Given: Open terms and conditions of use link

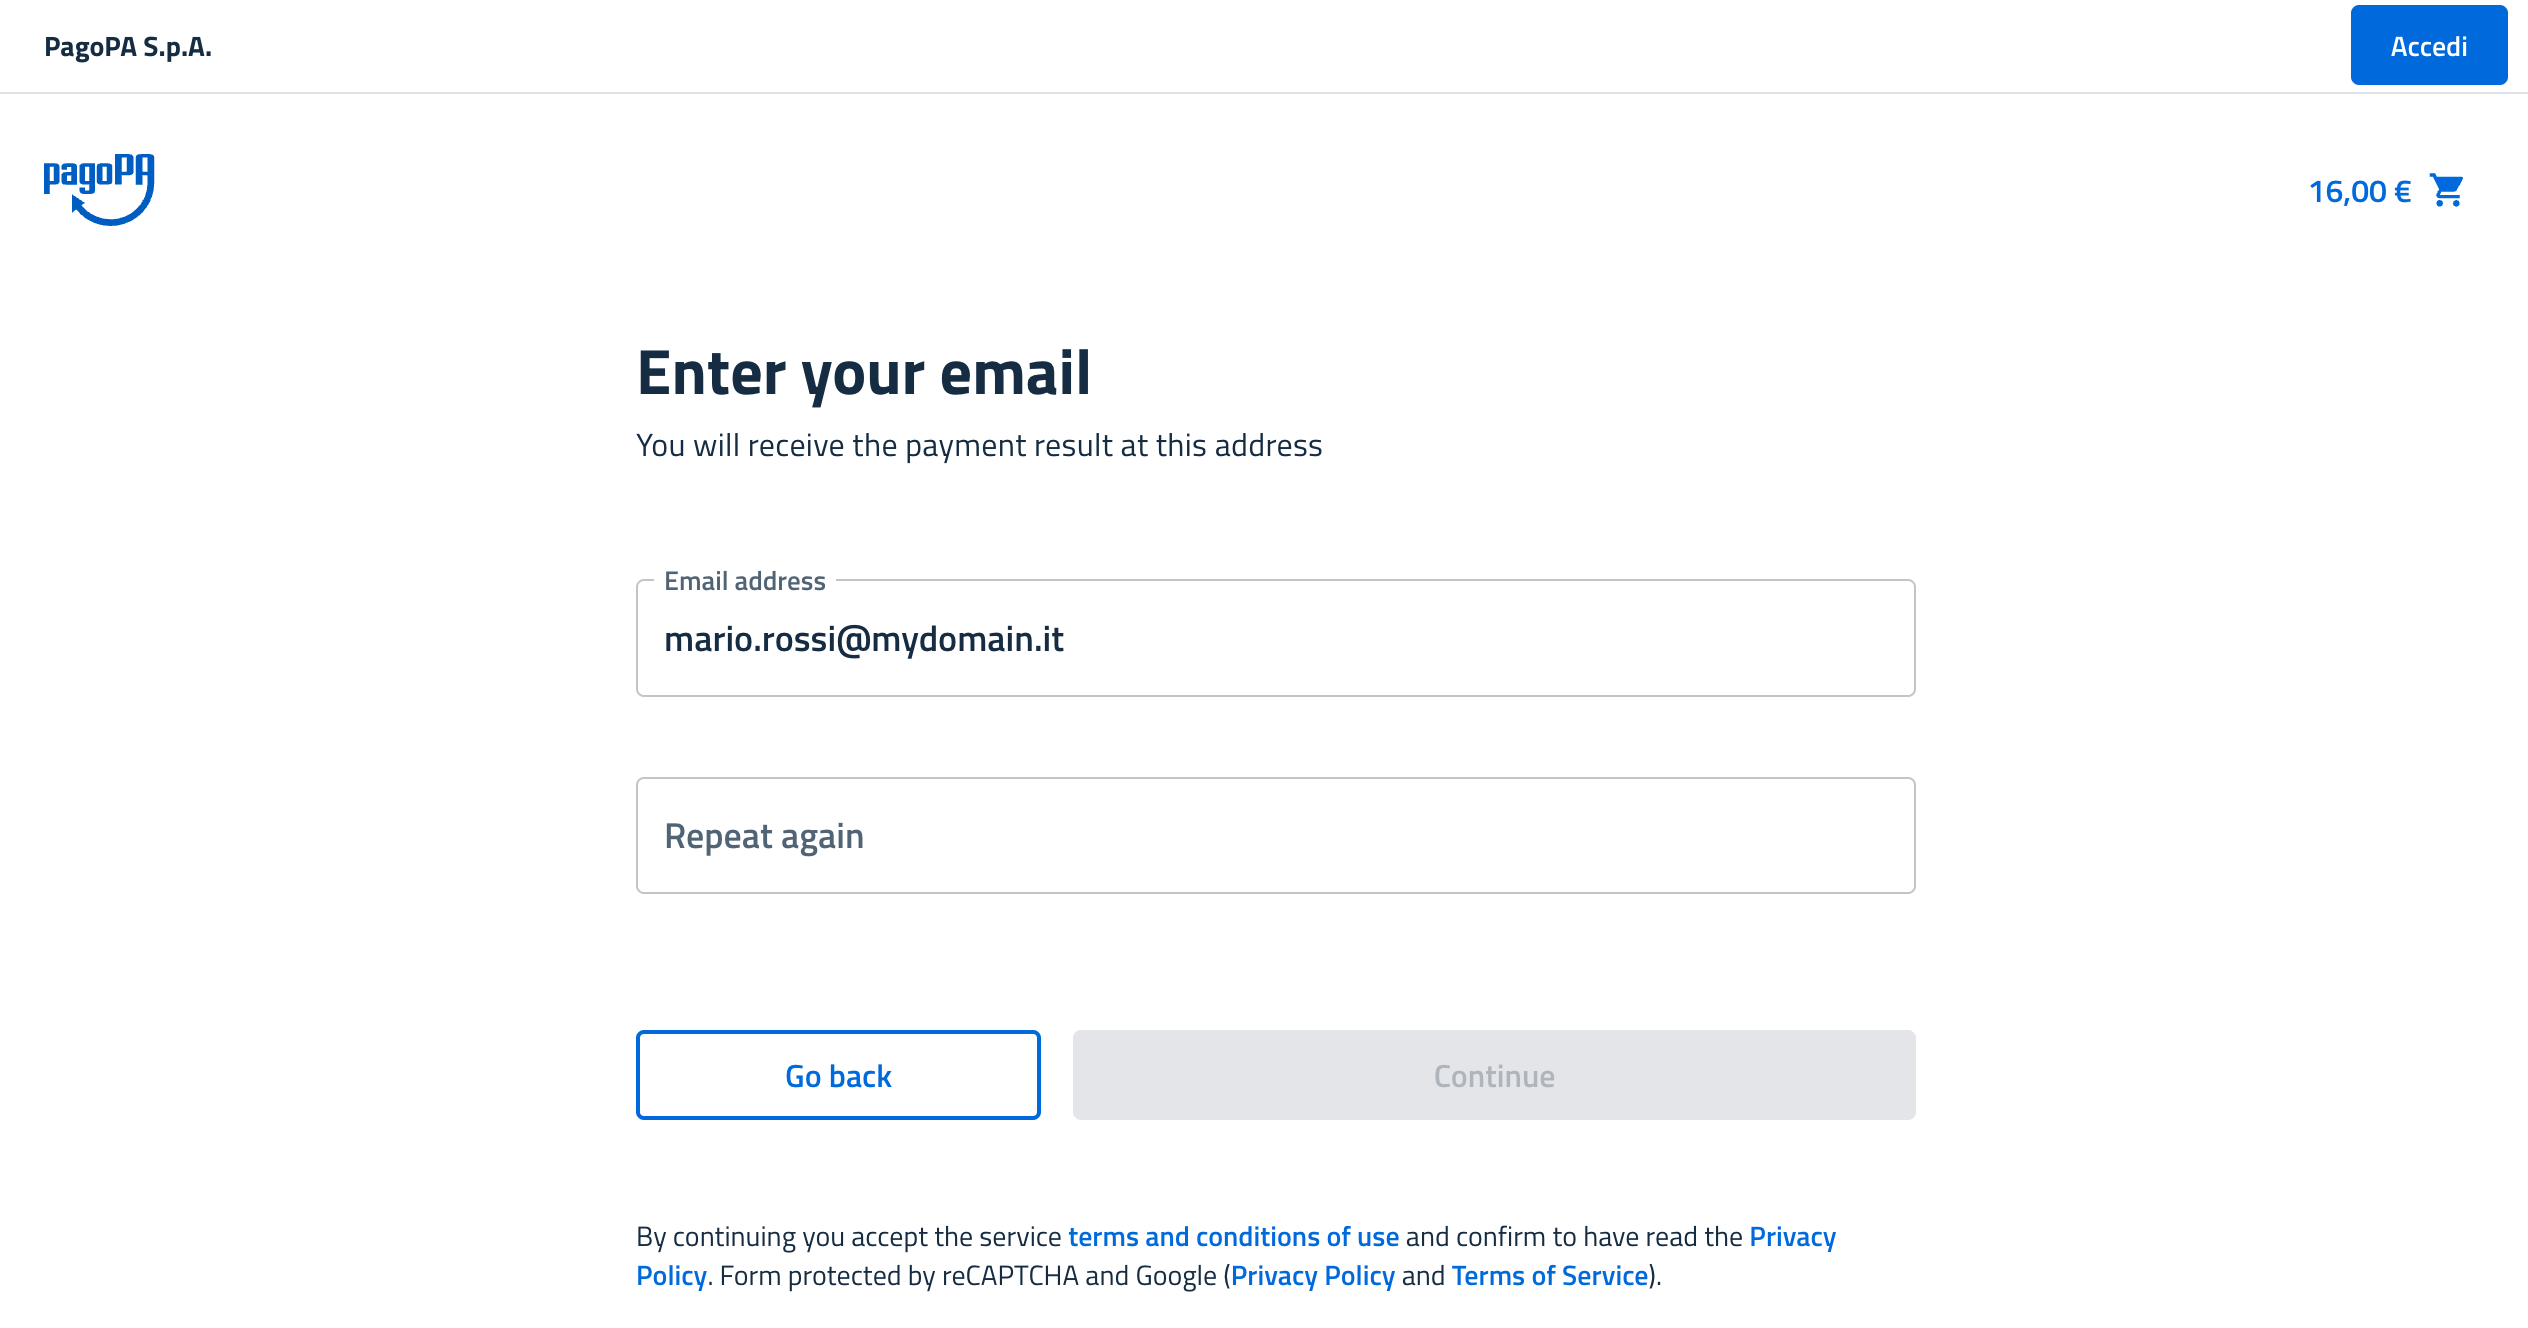Looking at the screenshot, I should pyautogui.click(x=1233, y=1237).
